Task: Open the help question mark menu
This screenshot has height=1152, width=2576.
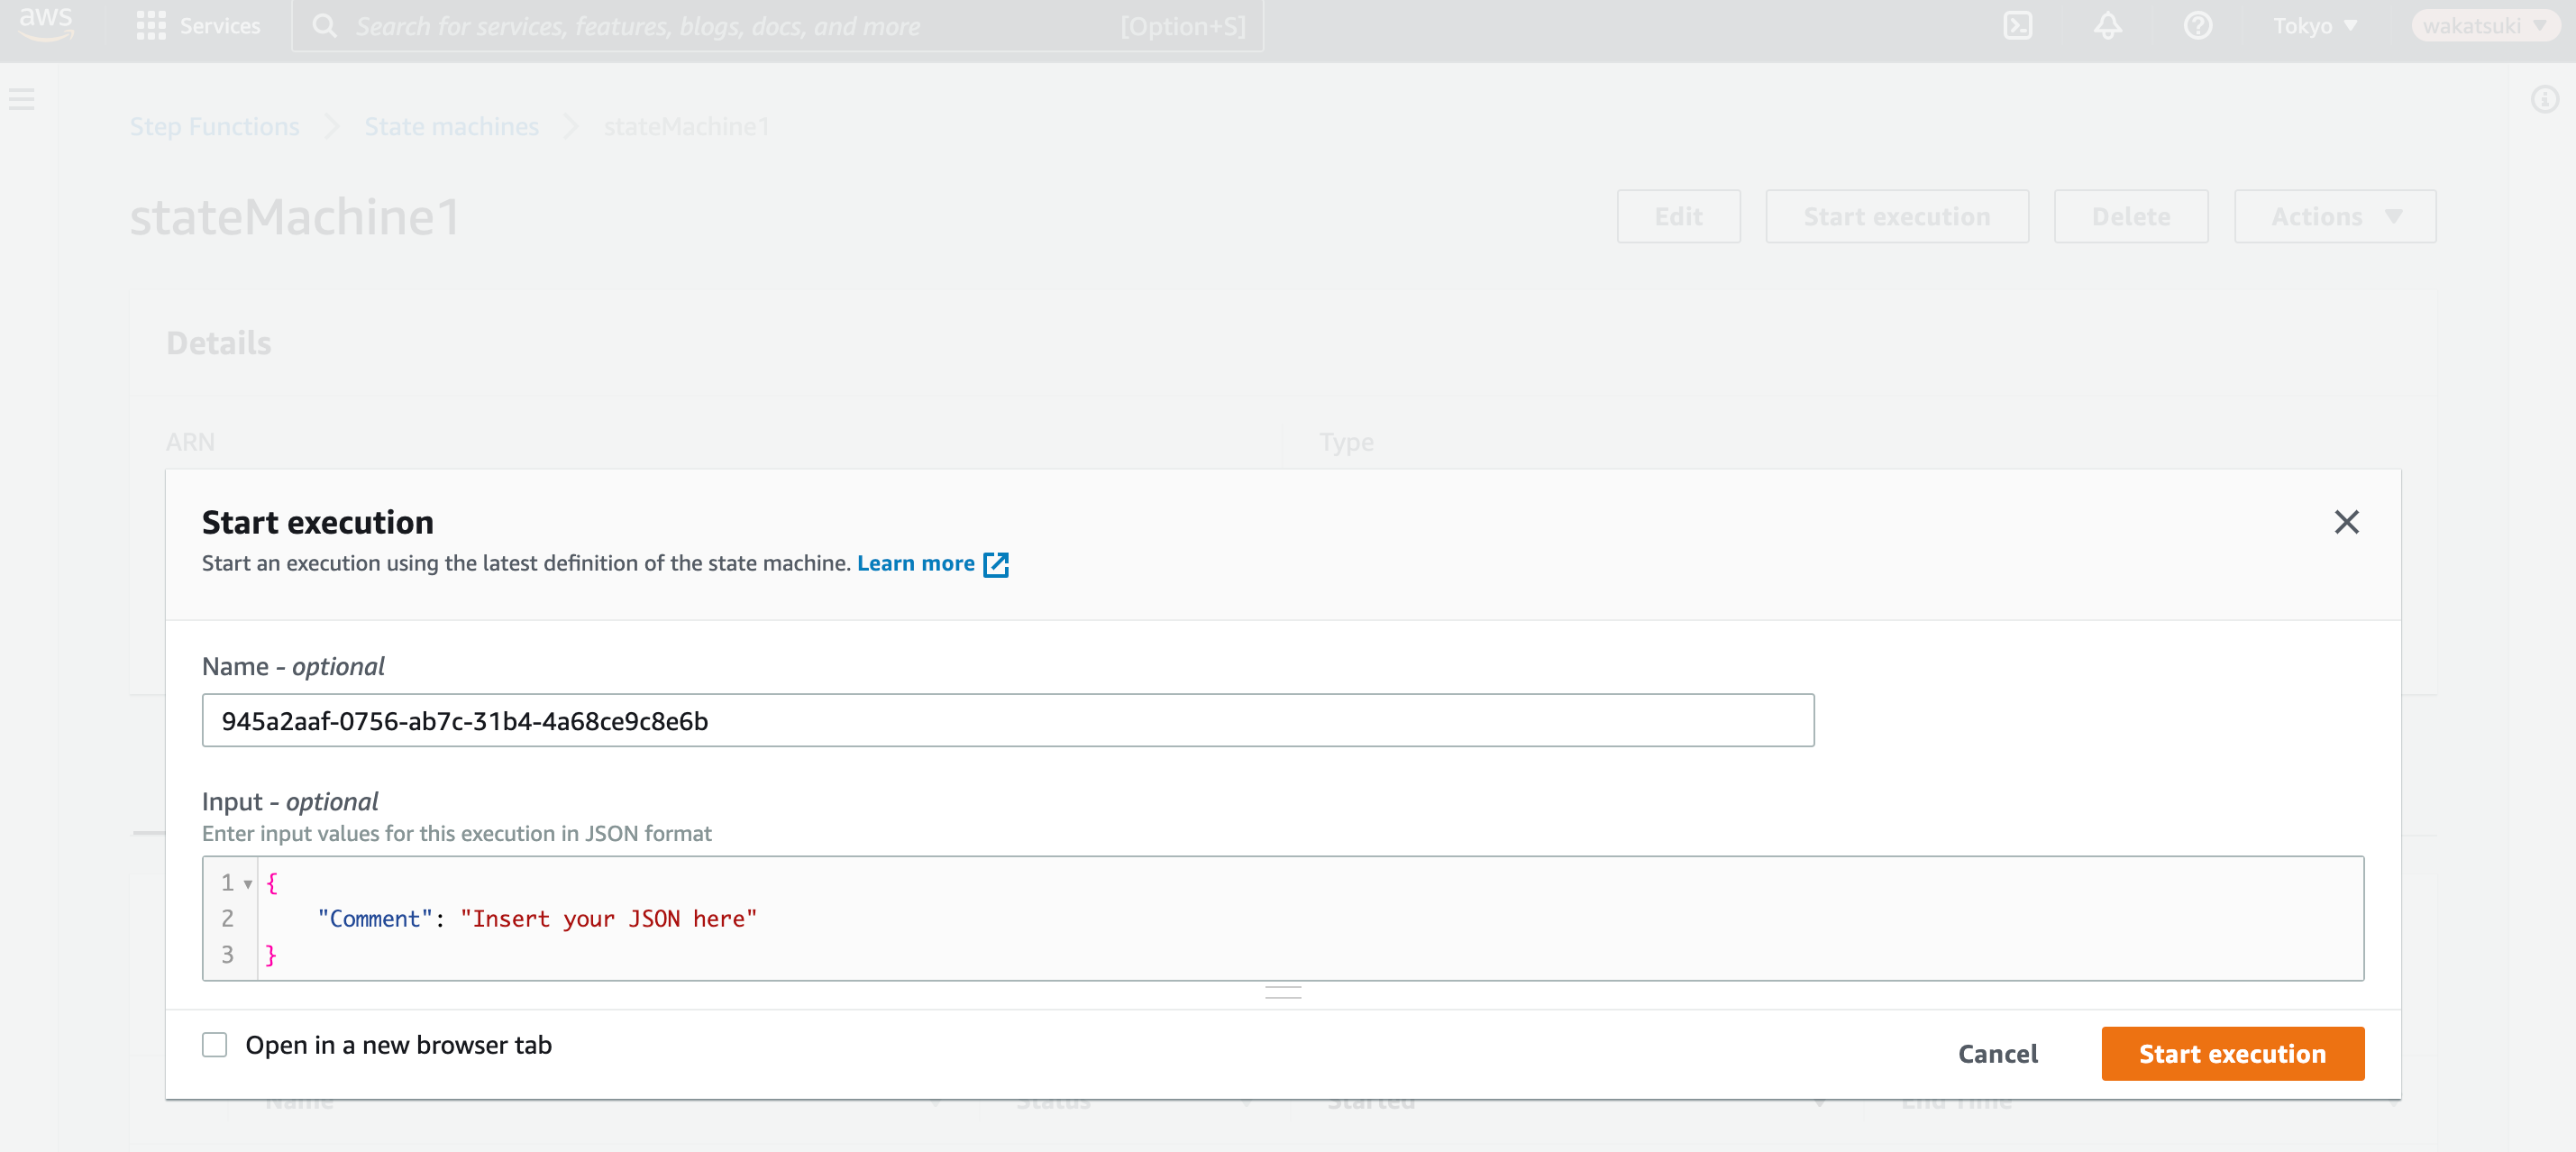Action: pos(2198,26)
